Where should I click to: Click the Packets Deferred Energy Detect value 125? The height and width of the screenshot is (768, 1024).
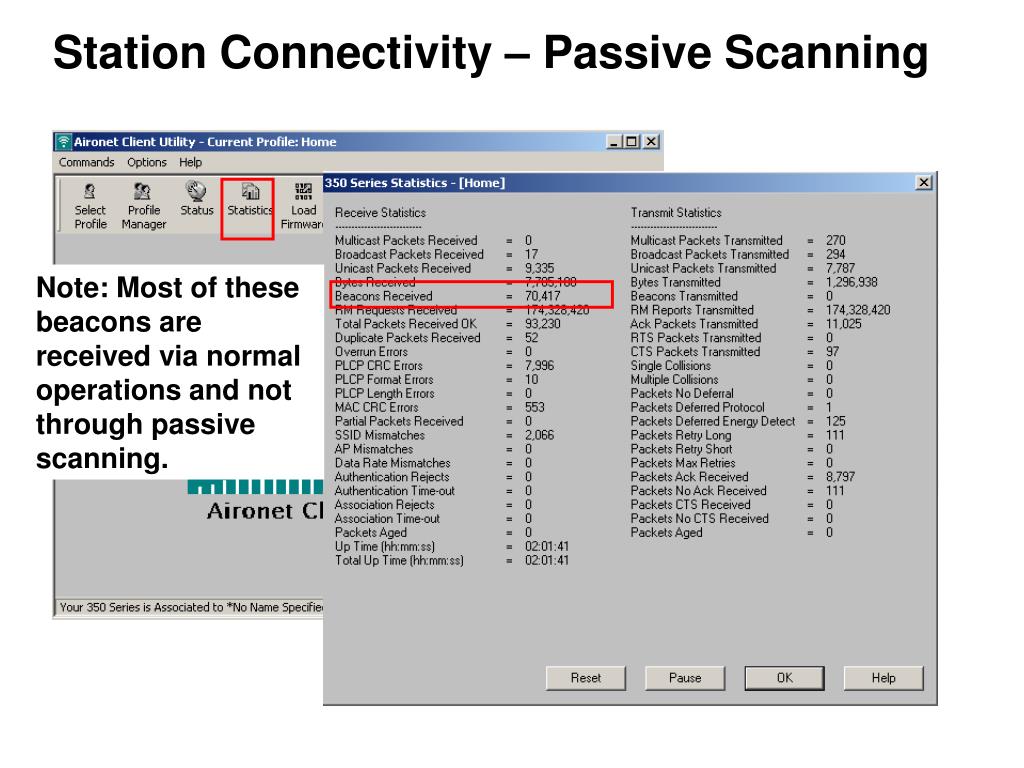835,421
